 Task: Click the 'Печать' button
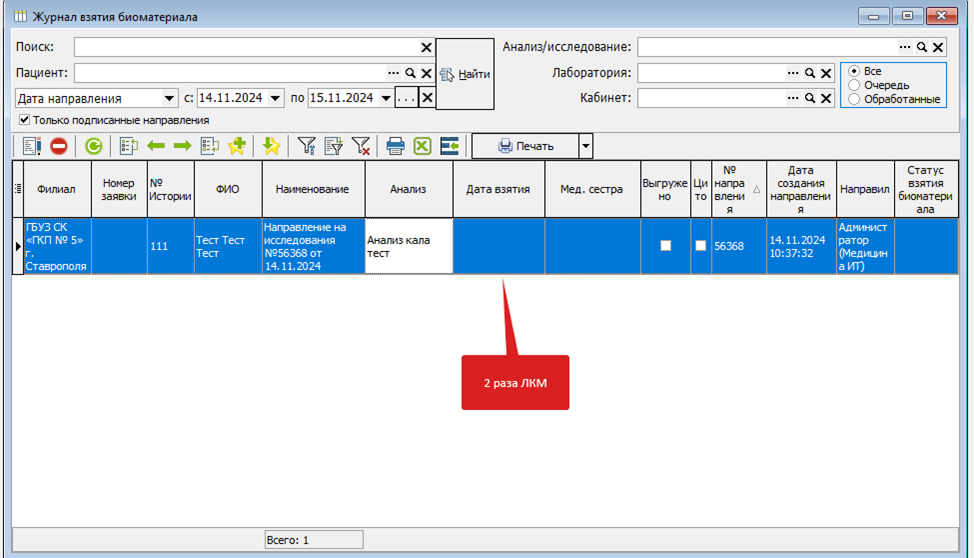(x=525, y=146)
